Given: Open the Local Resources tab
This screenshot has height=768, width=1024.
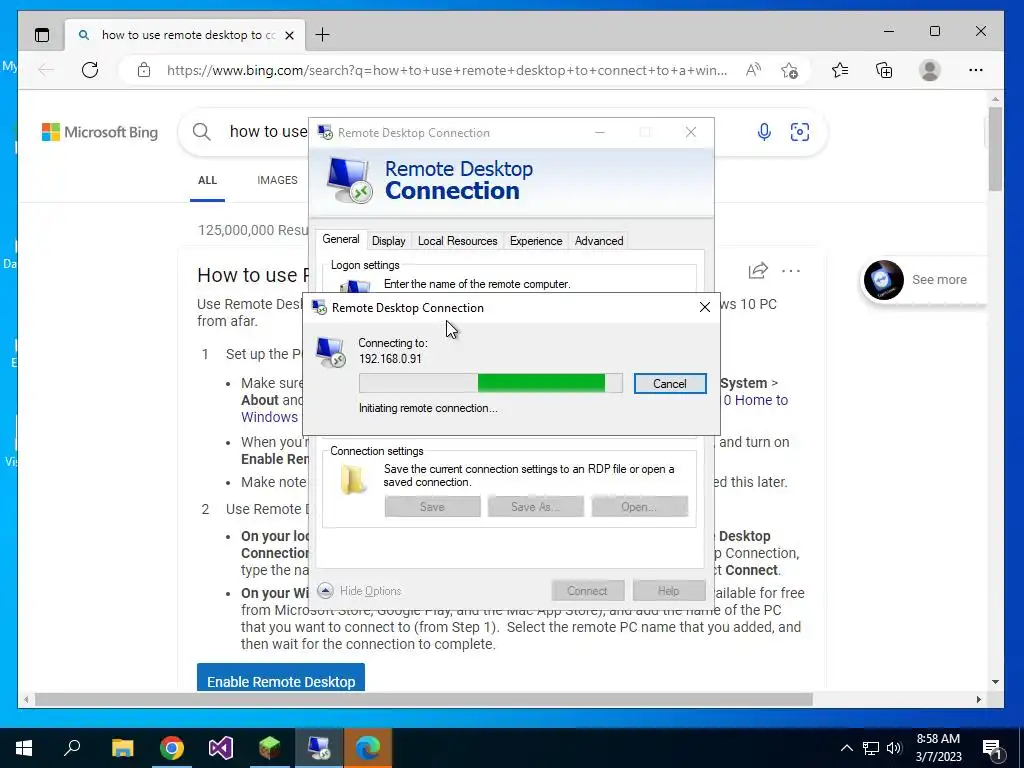Looking at the screenshot, I should 457,241.
